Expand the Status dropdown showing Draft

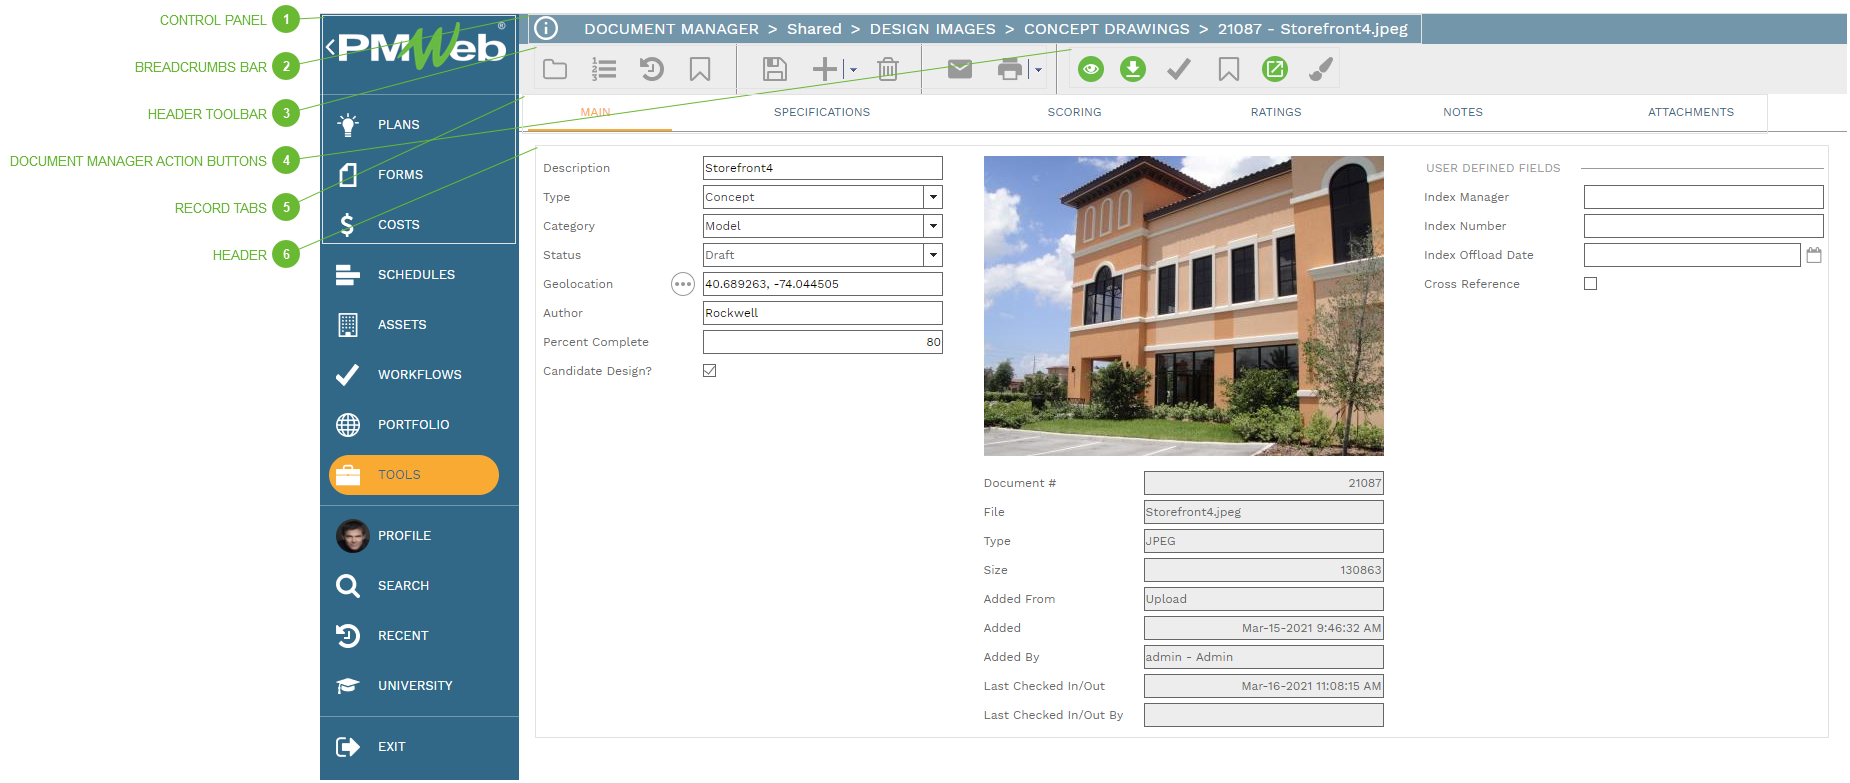(932, 256)
